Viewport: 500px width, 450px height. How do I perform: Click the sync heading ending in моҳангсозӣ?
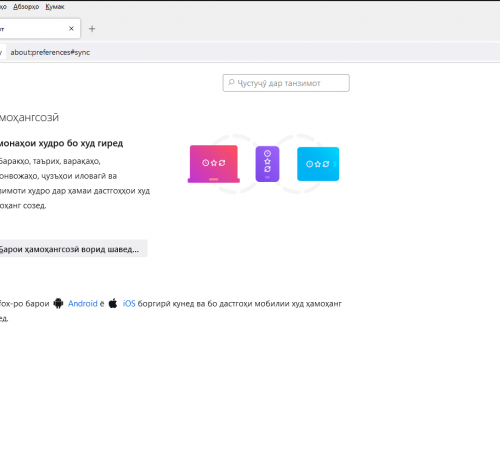point(29,118)
